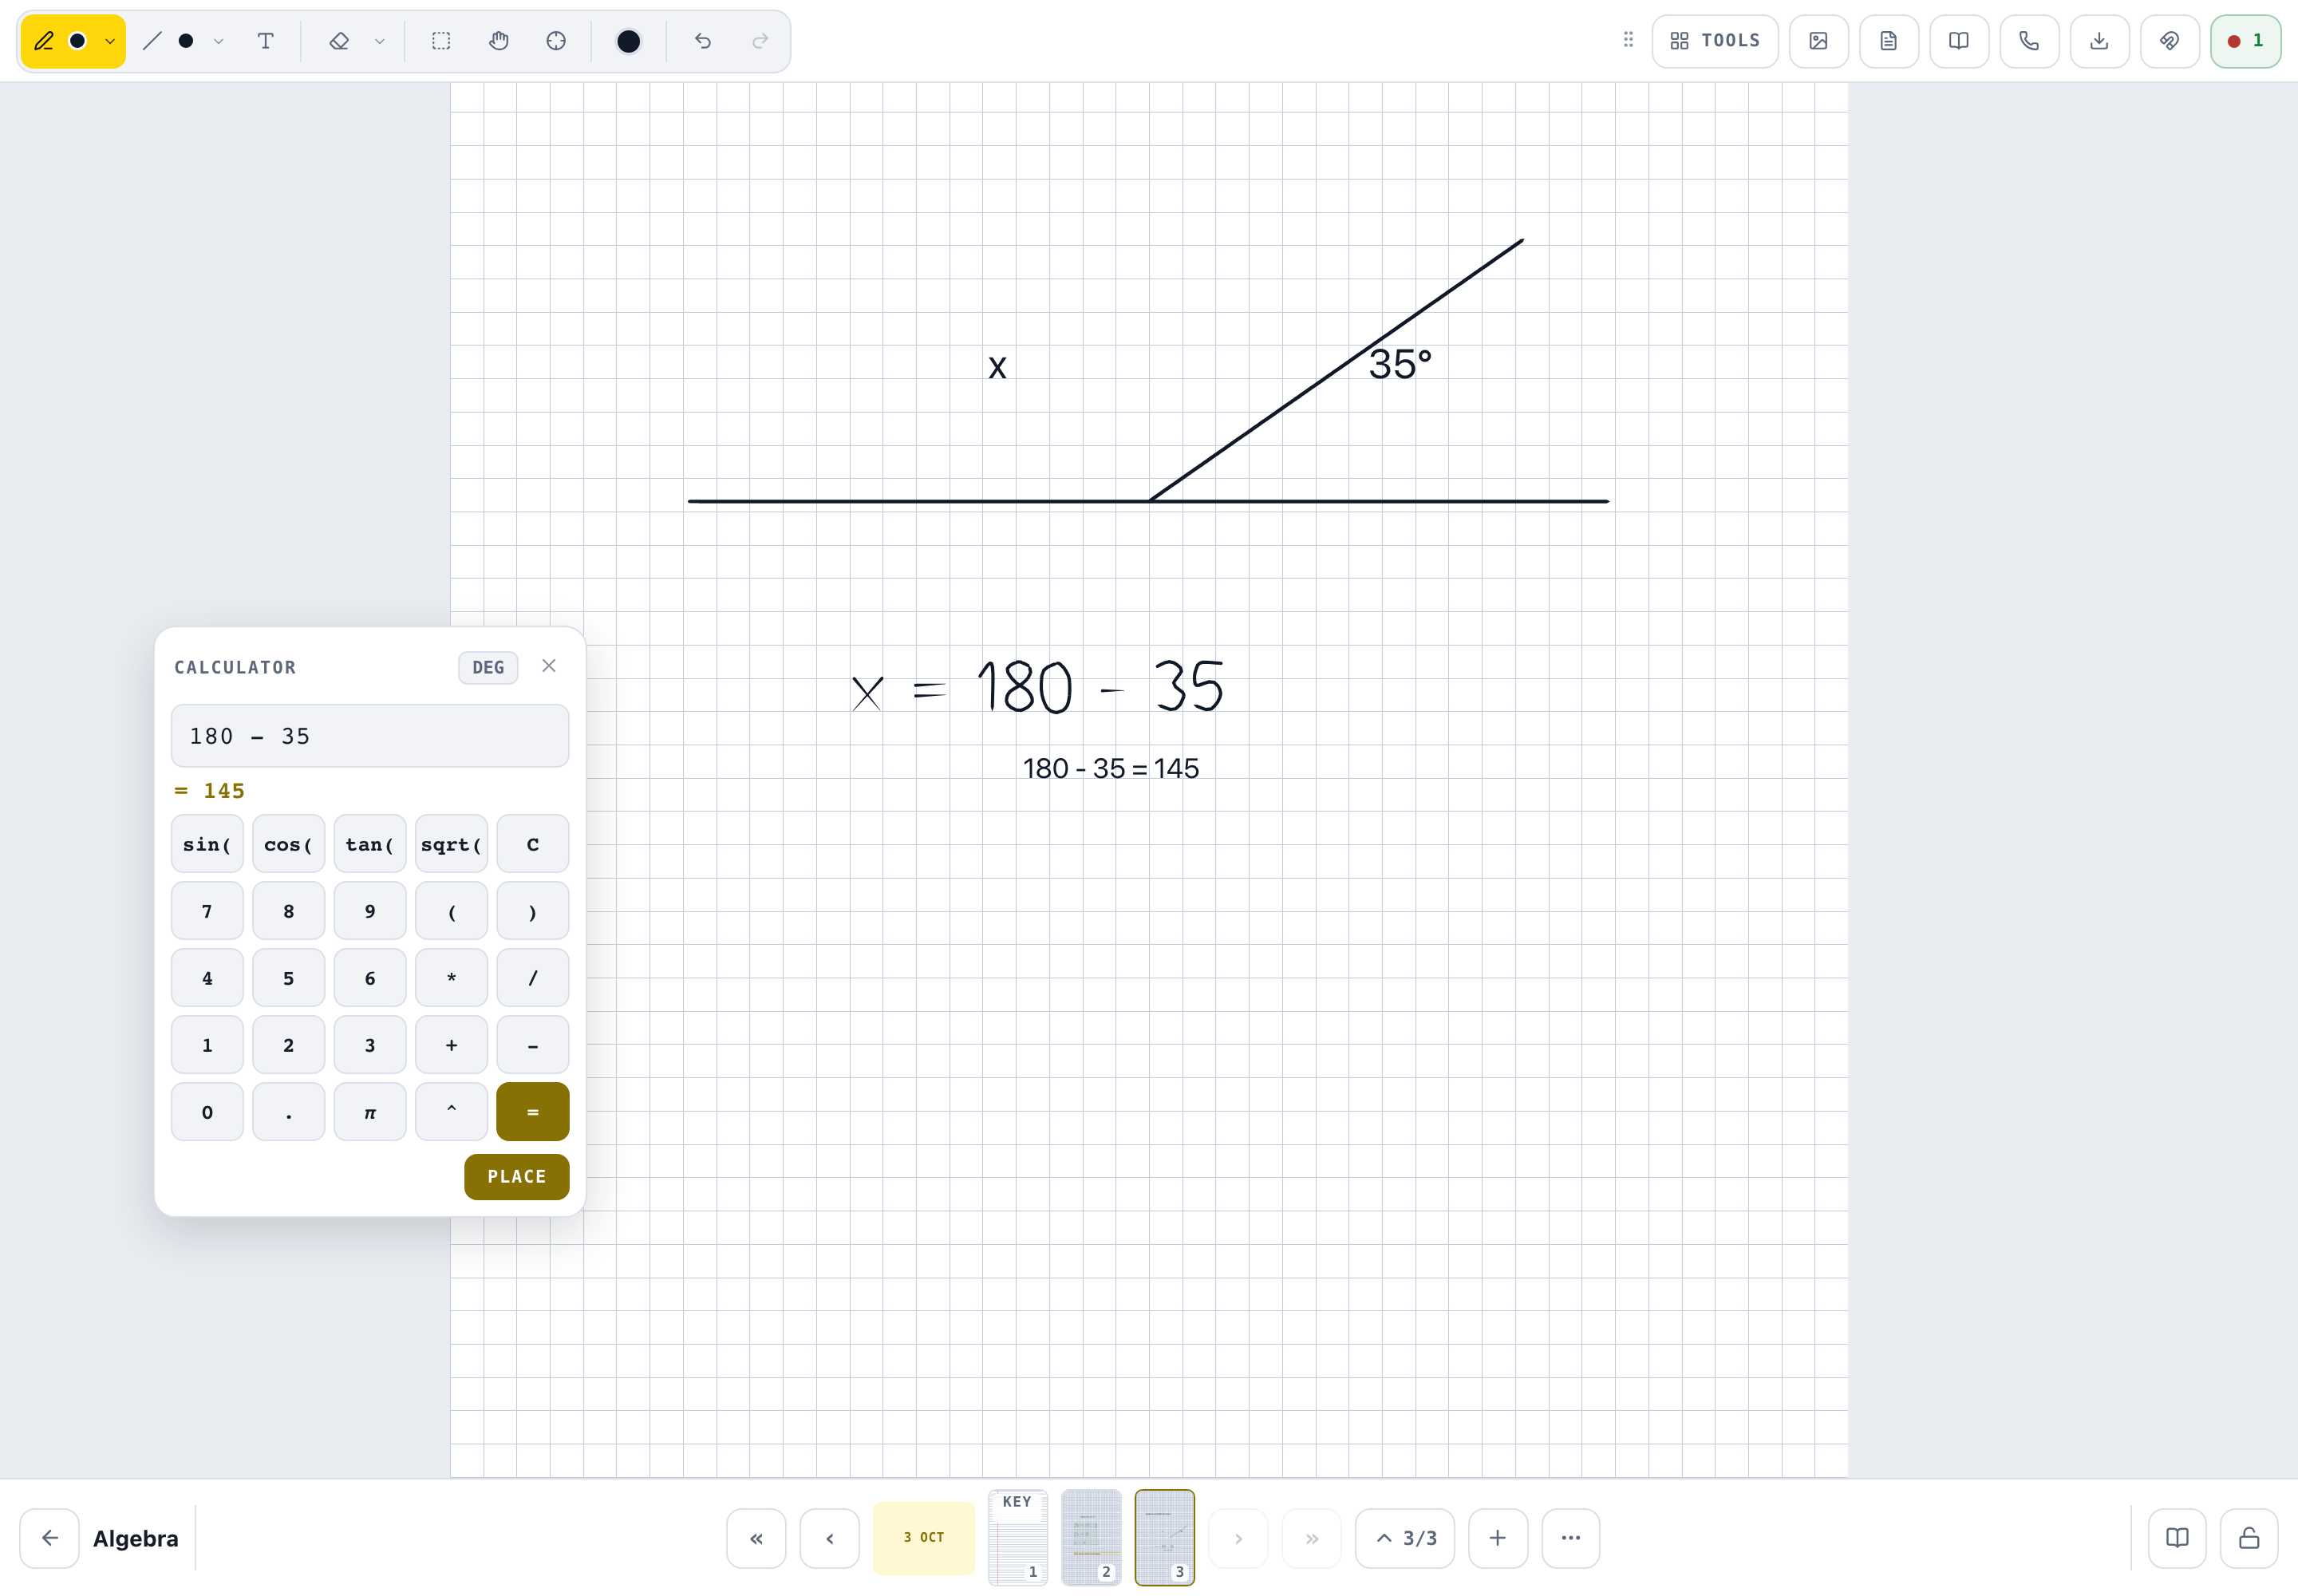Jump to first page
Viewport: 2298px width, 1596px height.
[x=756, y=1538]
